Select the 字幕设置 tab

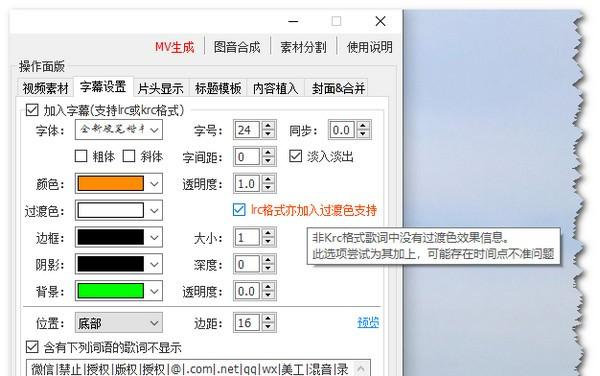103,87
